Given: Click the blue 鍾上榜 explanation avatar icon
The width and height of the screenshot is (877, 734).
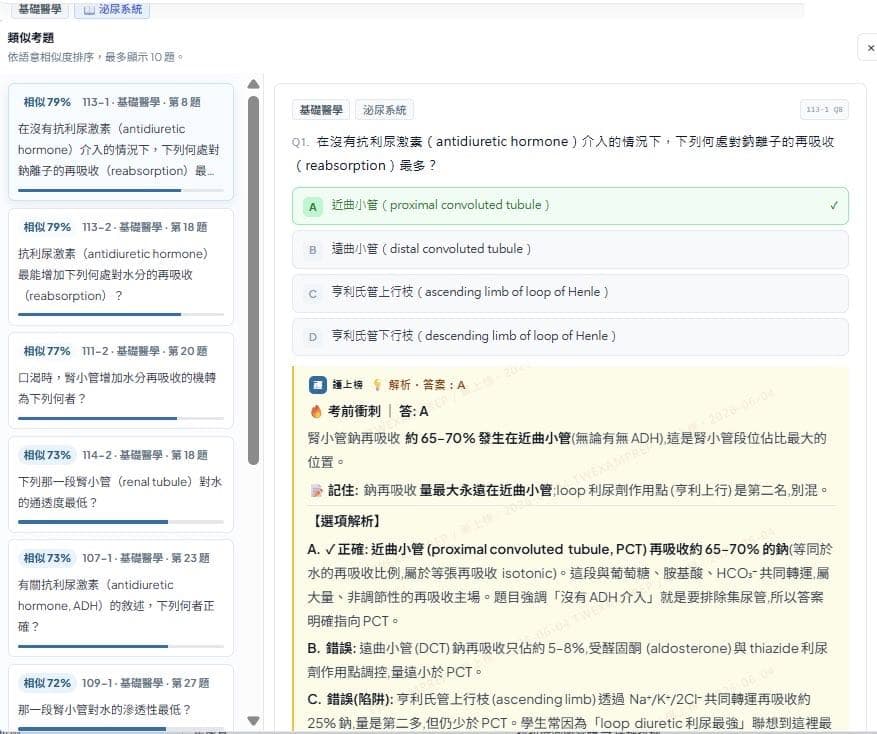Looking at the screenshot, I should pyautogui.click(x=318, y=385).
